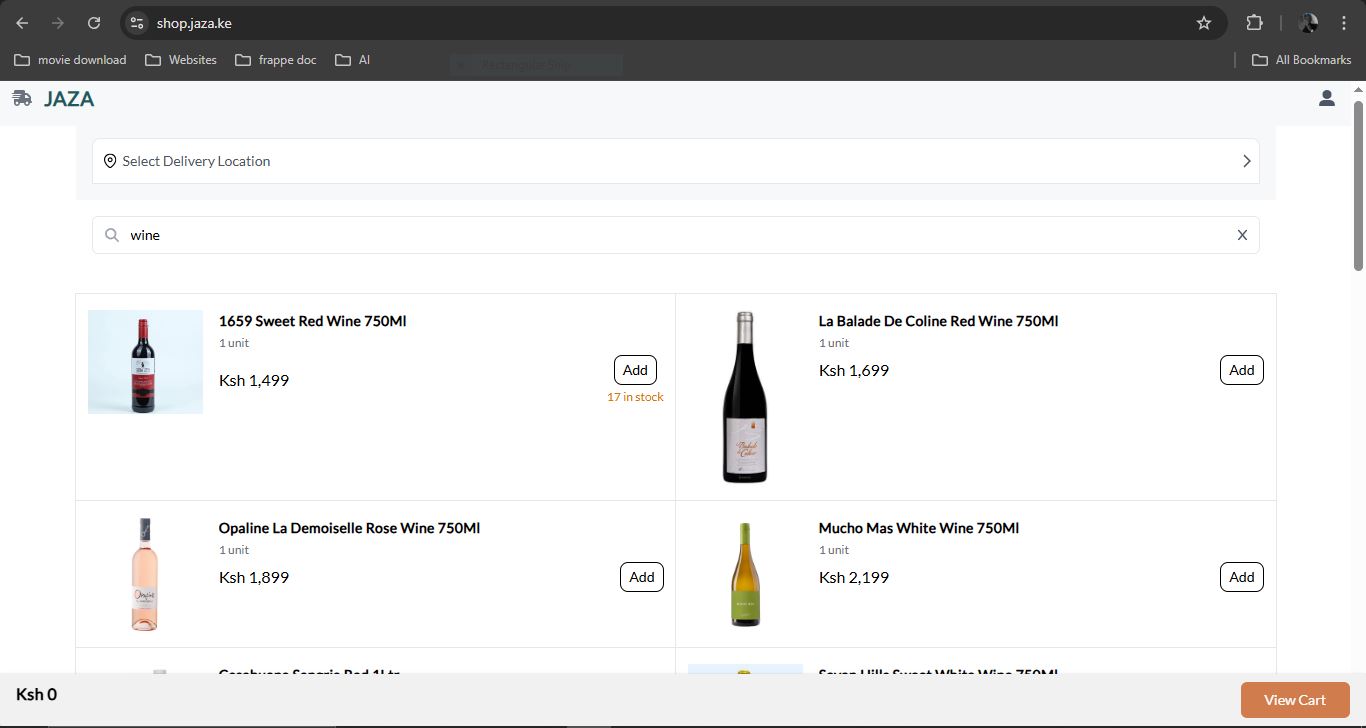Open Opaline La Demoiselle Rose bottle thumbnail
This screenshot has height=728, width=1366.
coord(145,574)
